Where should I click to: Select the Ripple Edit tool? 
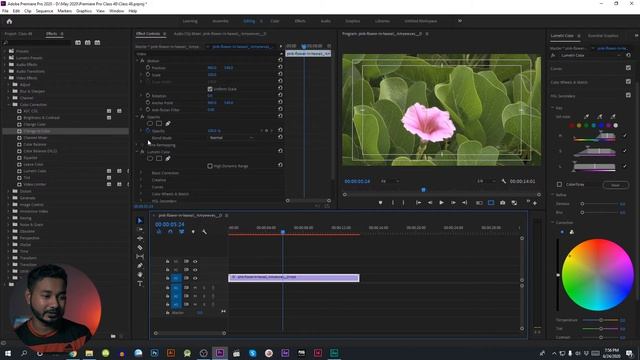point(140,238)
